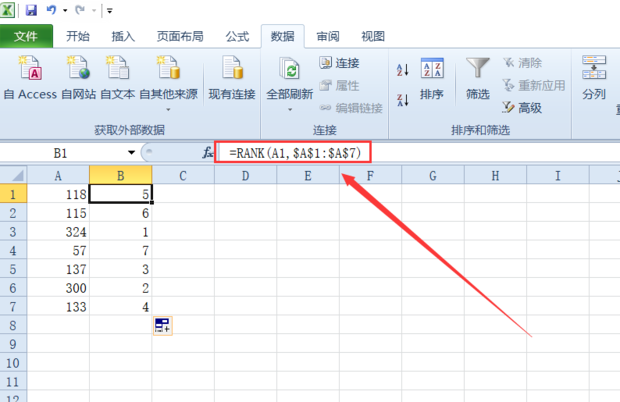620x402 pixels.
Task: Open 现有连接 dialog
Action: [x=232, y=78]
